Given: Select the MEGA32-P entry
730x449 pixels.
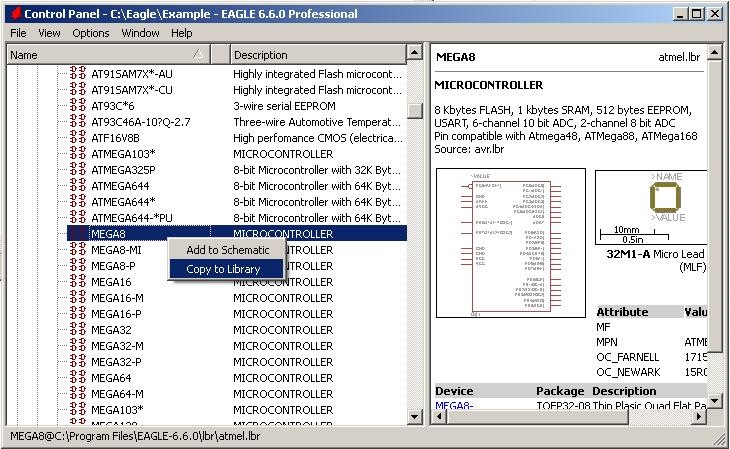Looking at the screenshot, I should (116, 361).
